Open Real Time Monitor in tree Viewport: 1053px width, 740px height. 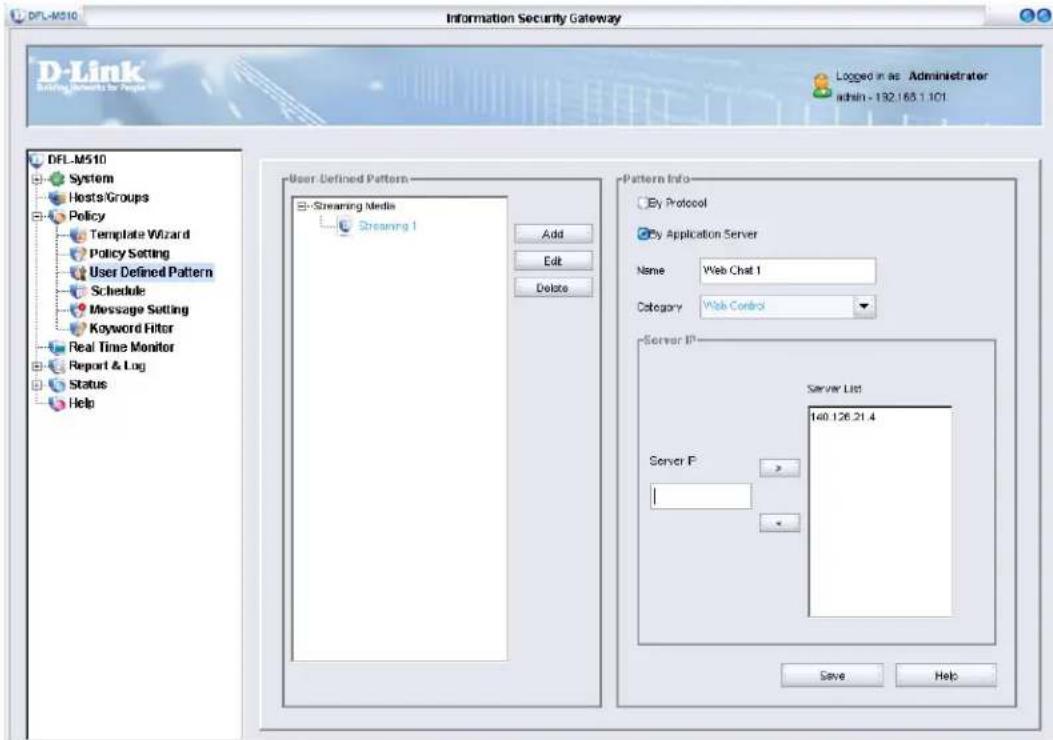pyautogui.click(x=122, y=347)
